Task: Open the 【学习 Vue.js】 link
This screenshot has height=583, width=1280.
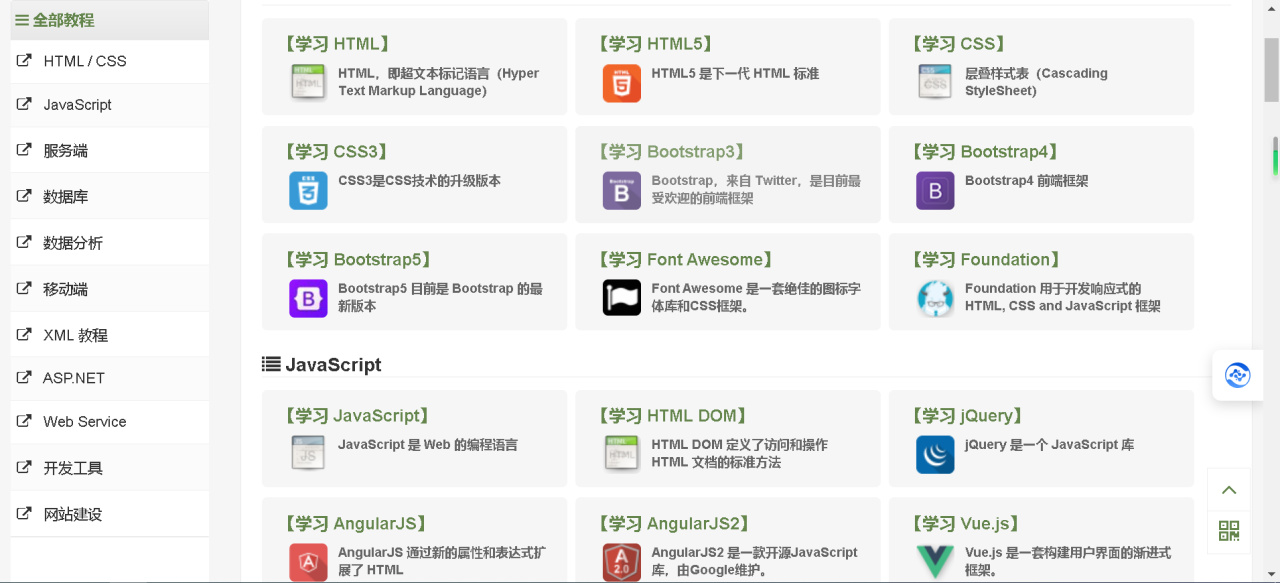Action: [x=966, y=524]
